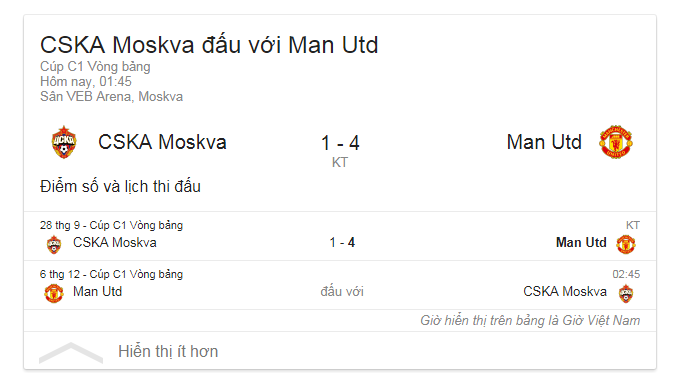Click the "Cúp C1 Vòng bảng" subtitle under title
This screenshot has height=387, width=685.
tap(95, 67)
